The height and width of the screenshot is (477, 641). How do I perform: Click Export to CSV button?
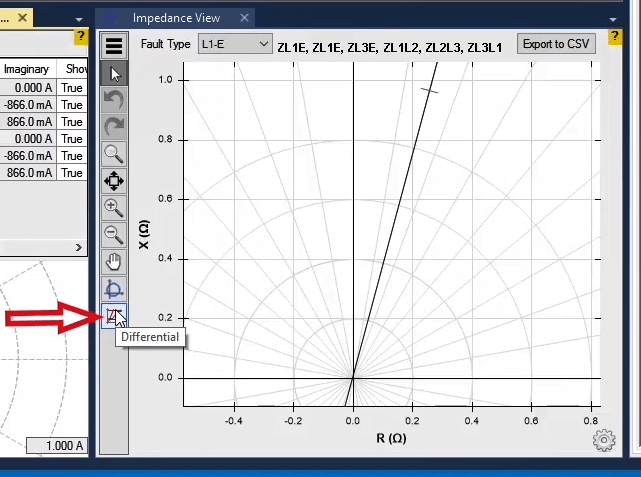[x=557, y=44]
